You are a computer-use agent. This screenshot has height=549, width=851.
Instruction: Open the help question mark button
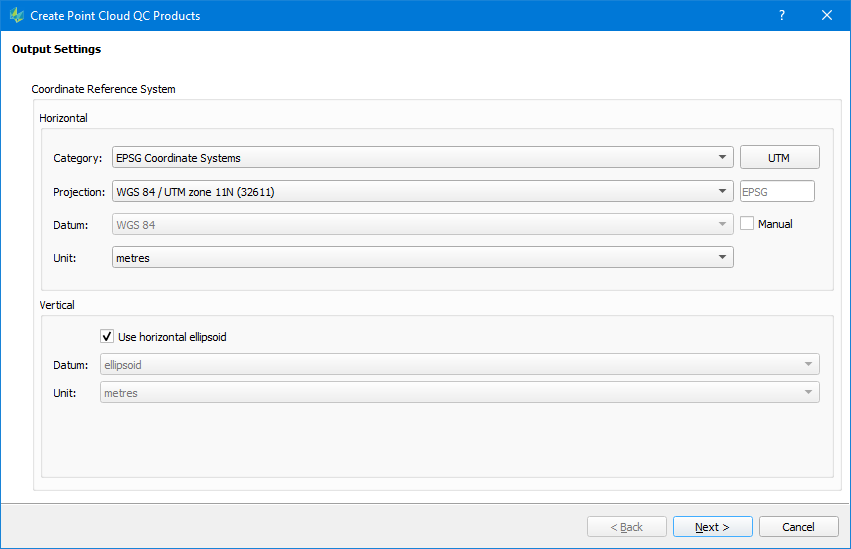point(782,15)
